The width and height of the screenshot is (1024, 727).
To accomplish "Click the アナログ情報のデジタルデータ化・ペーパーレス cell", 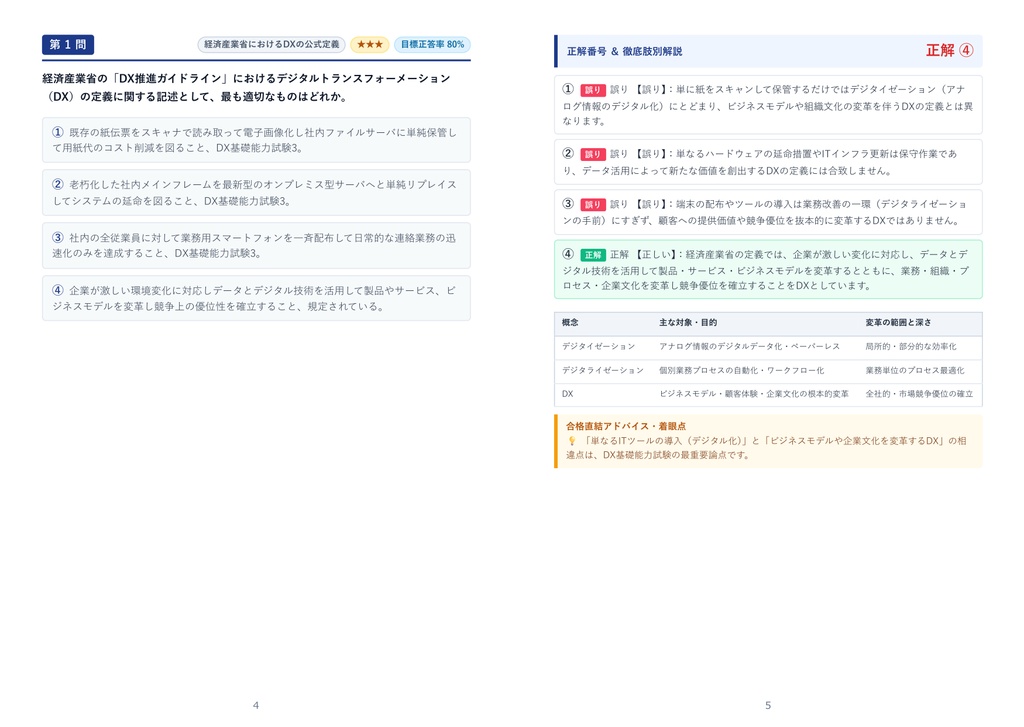I will coord(749,346).
